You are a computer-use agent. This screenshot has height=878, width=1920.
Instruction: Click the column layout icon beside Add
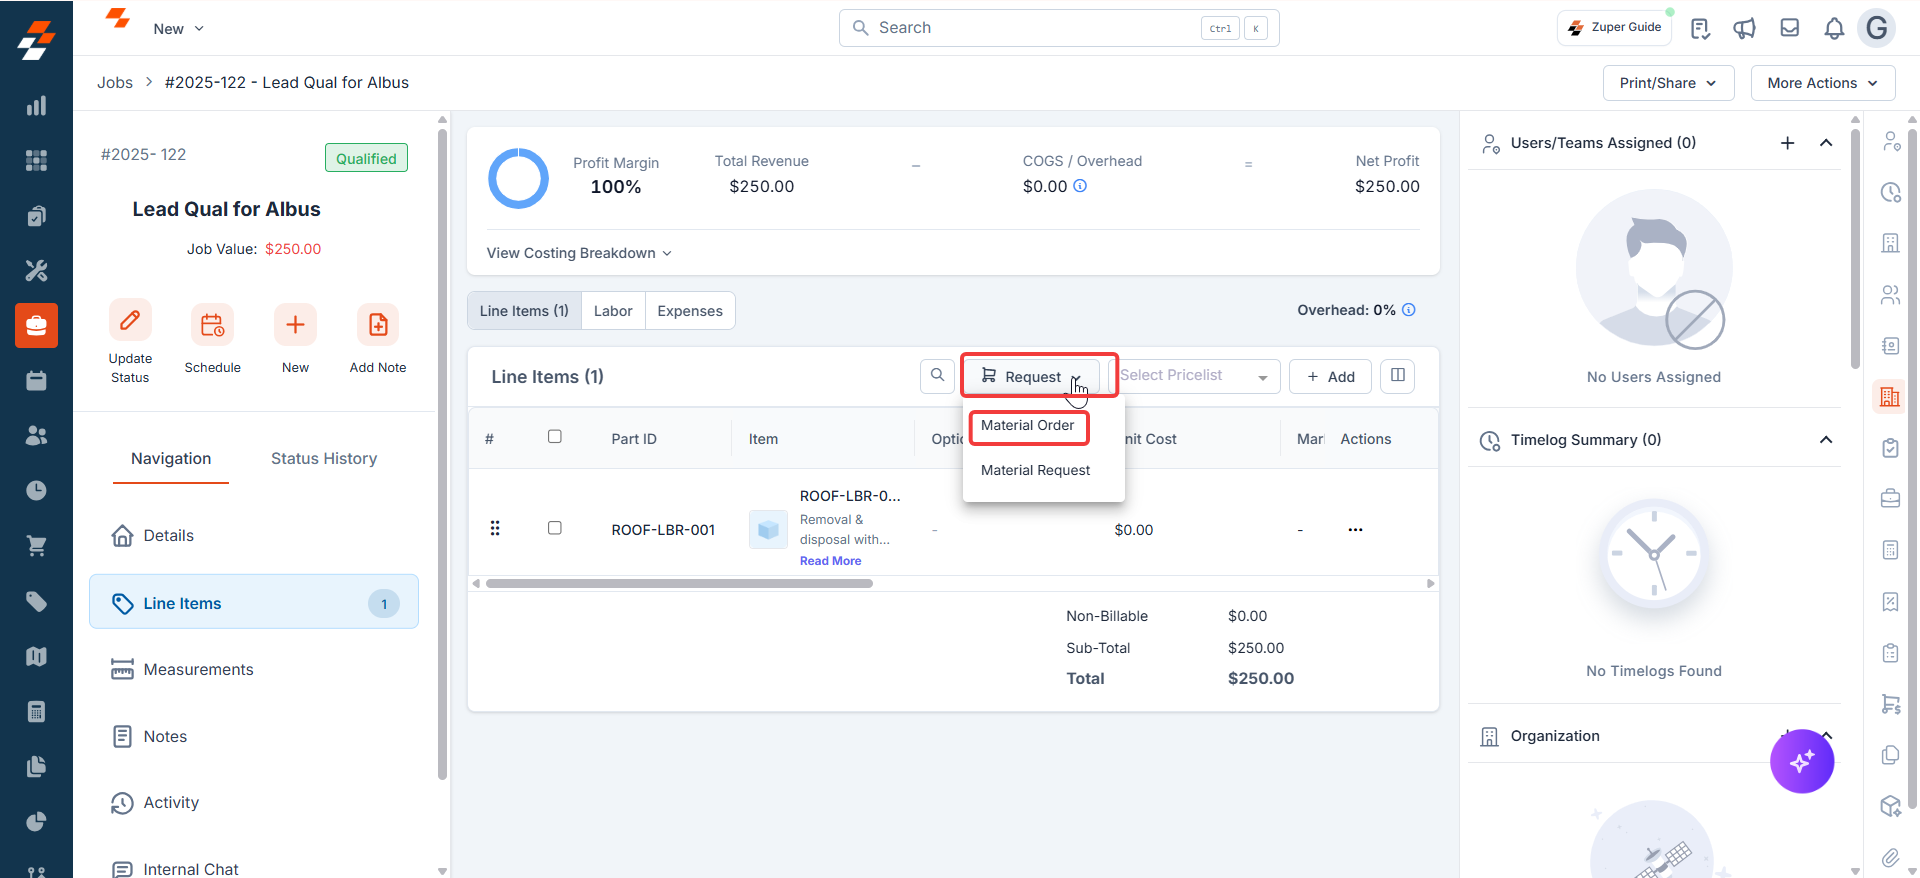click(x=1398, y=376)
